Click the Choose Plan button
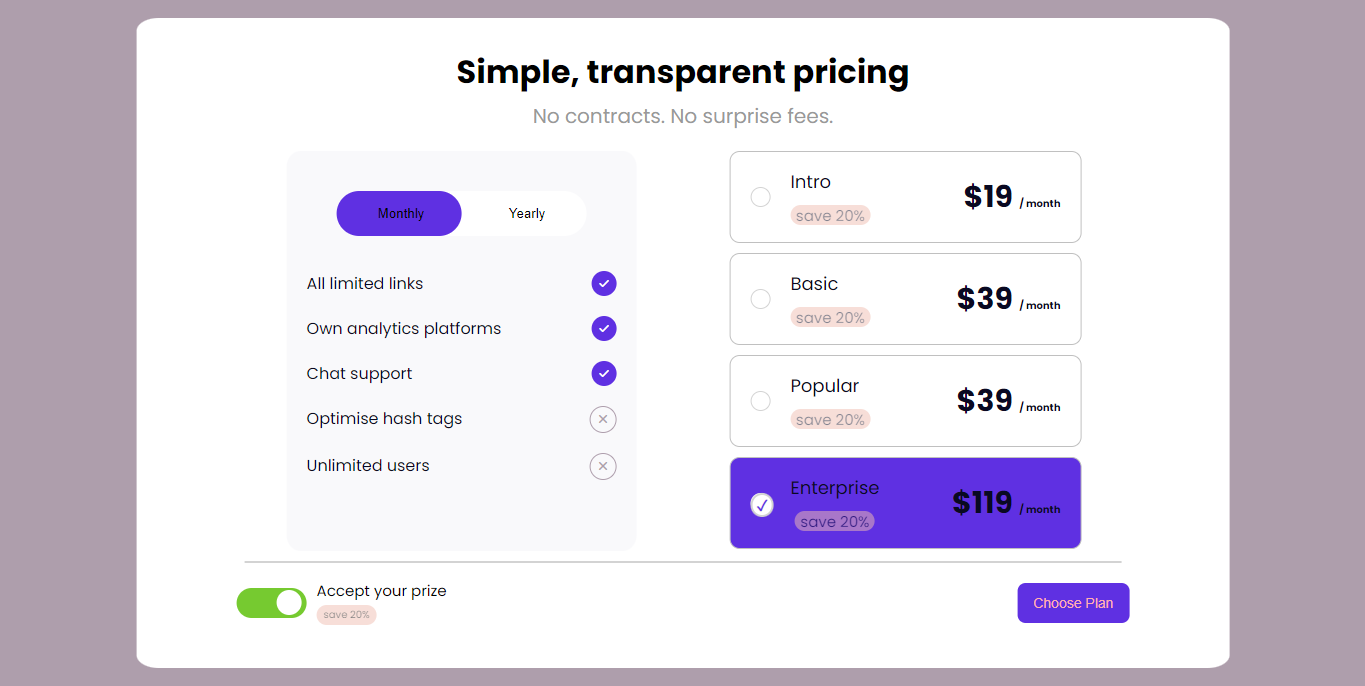The height and width of the screenshot is (686, 1365). click(1073, 603)
